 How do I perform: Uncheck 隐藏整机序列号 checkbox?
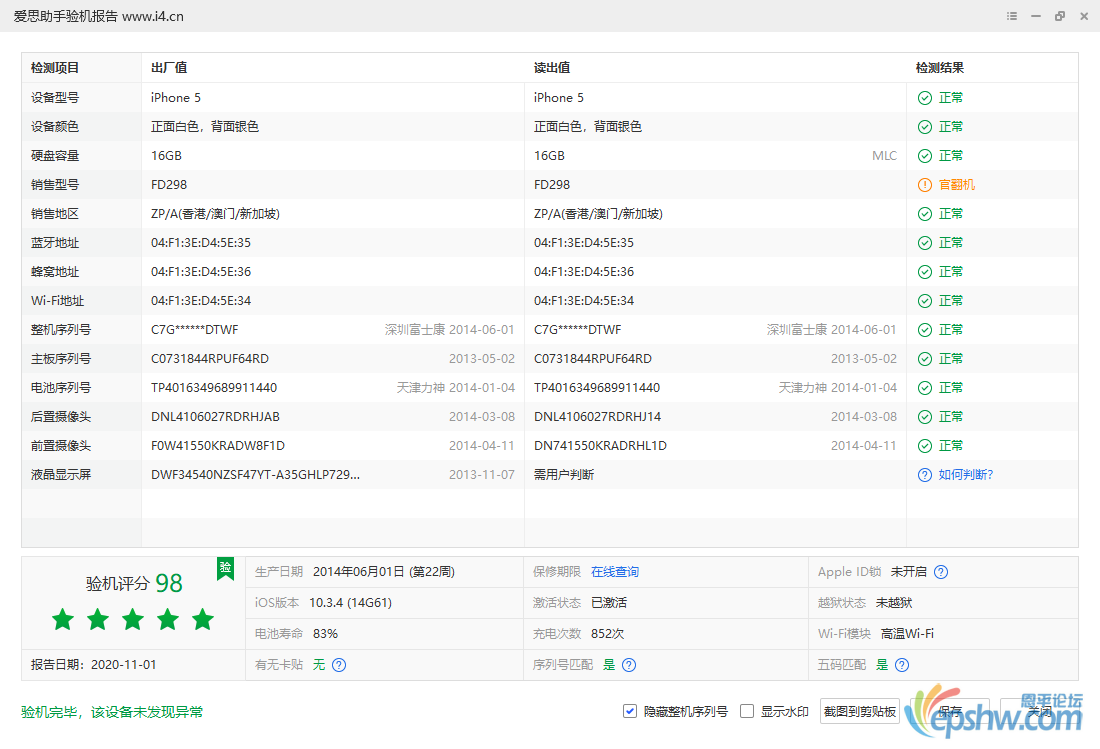click(629, 711)
